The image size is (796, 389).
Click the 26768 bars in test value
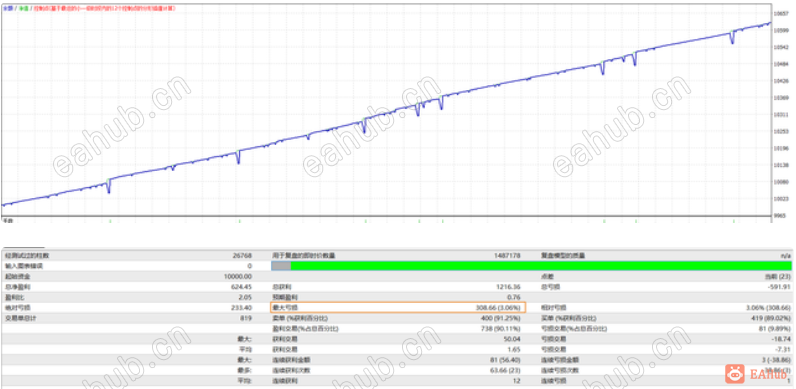244,255
